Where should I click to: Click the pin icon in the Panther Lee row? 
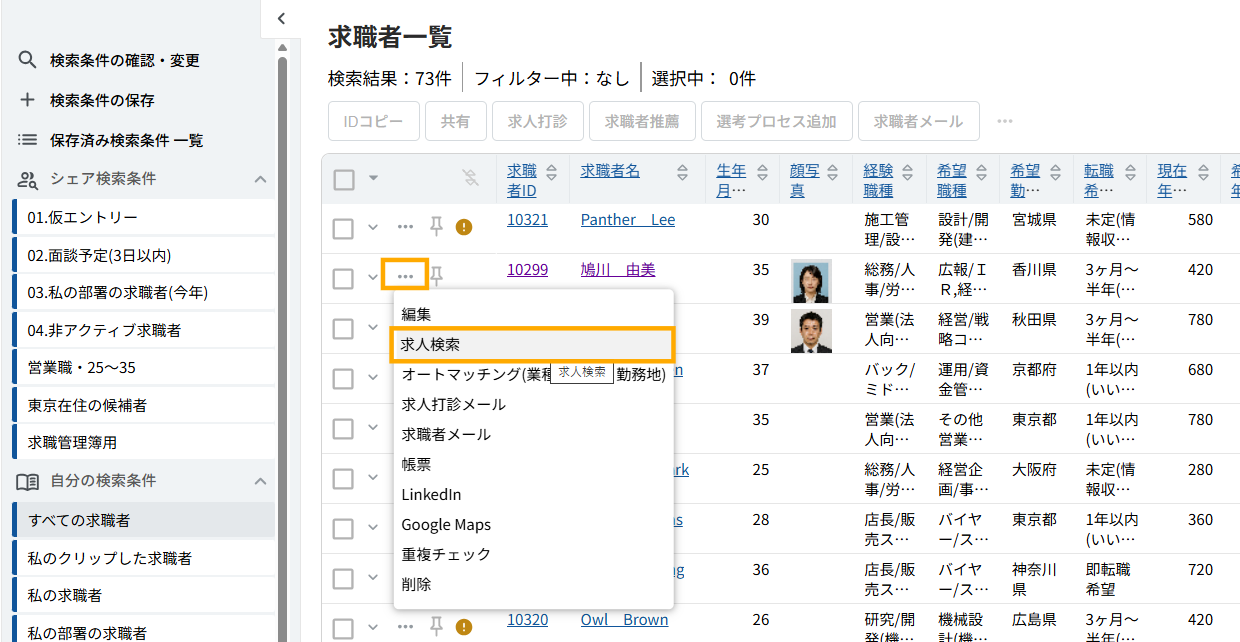[436, 227]
